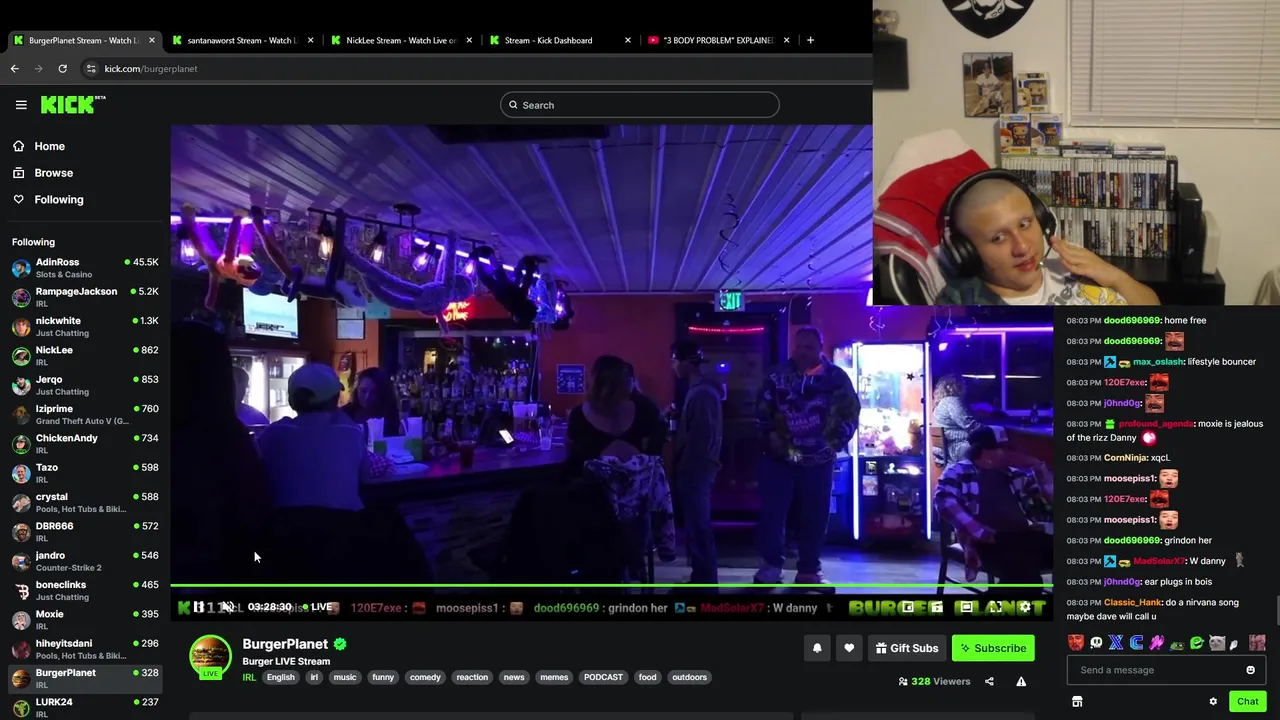Open the hamburger sidebar menu
The height and width of the screenshot is (720, 1280).
21,104
